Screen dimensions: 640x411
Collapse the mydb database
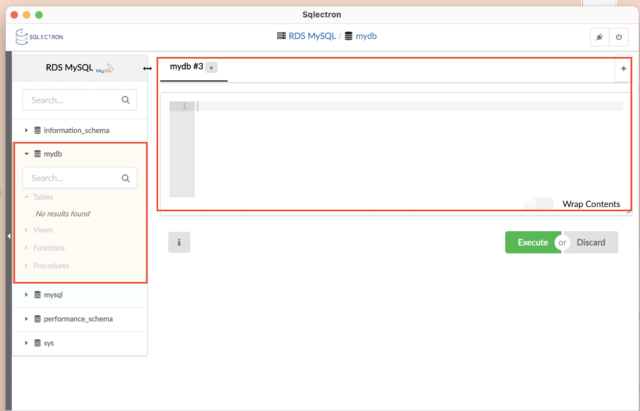26,154
